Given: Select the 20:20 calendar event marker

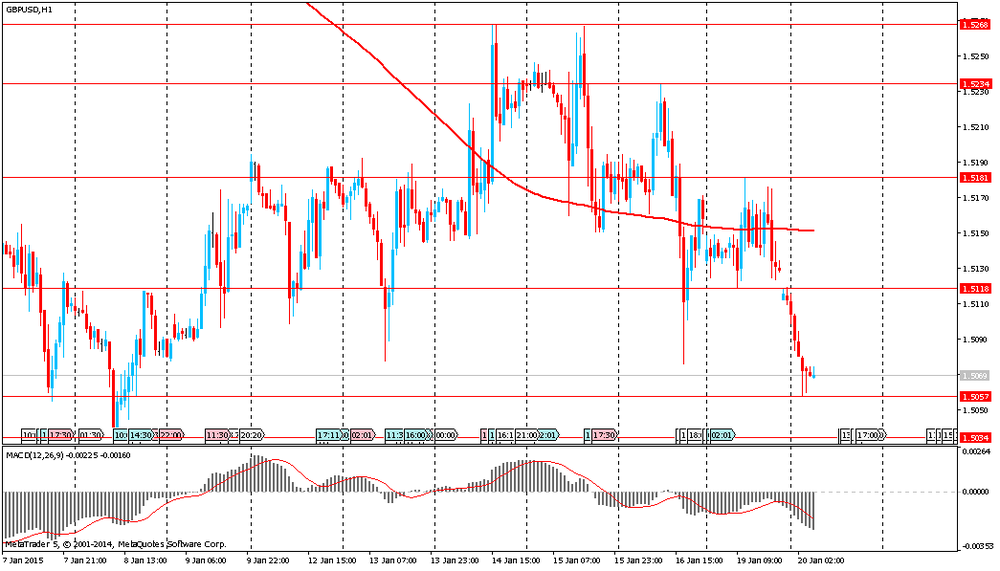Looking at the screenshot, I should pyautogui.click(x=250, y=435).
